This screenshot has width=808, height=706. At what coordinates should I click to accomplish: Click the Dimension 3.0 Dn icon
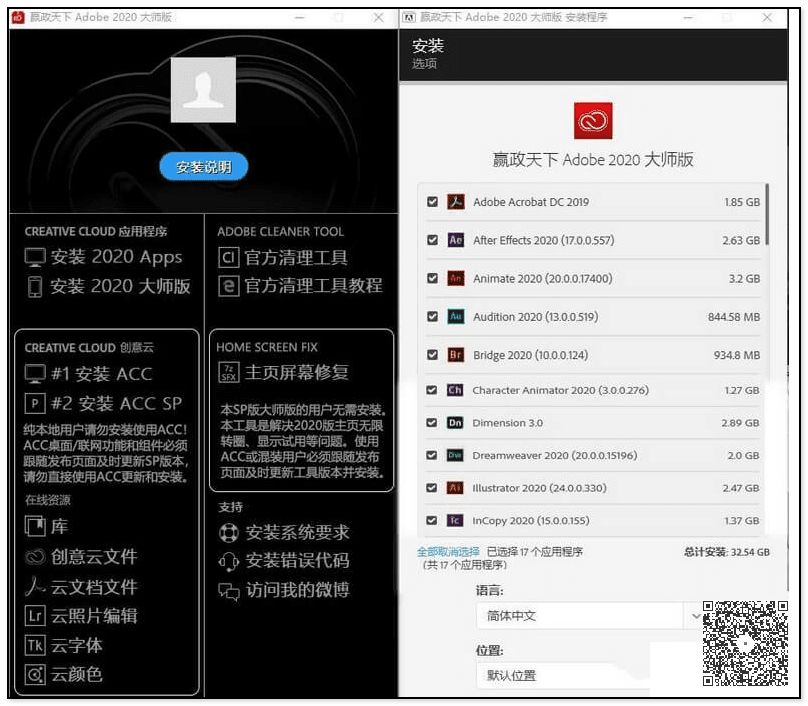pyautogui.click(x=454, y=423)
